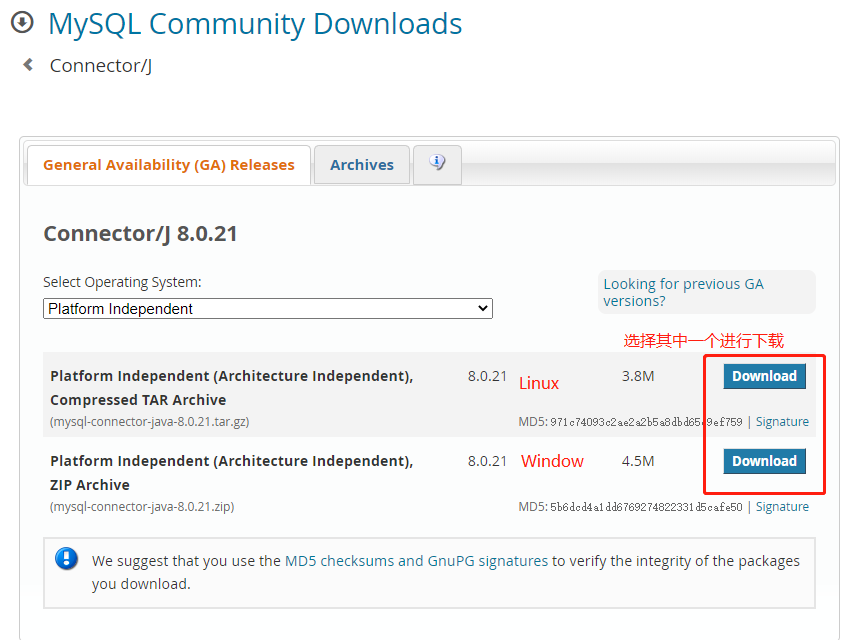Screen dimensions: 842x640
Task: Download the ZIP Archive (4.5M)
Action: 765,461
